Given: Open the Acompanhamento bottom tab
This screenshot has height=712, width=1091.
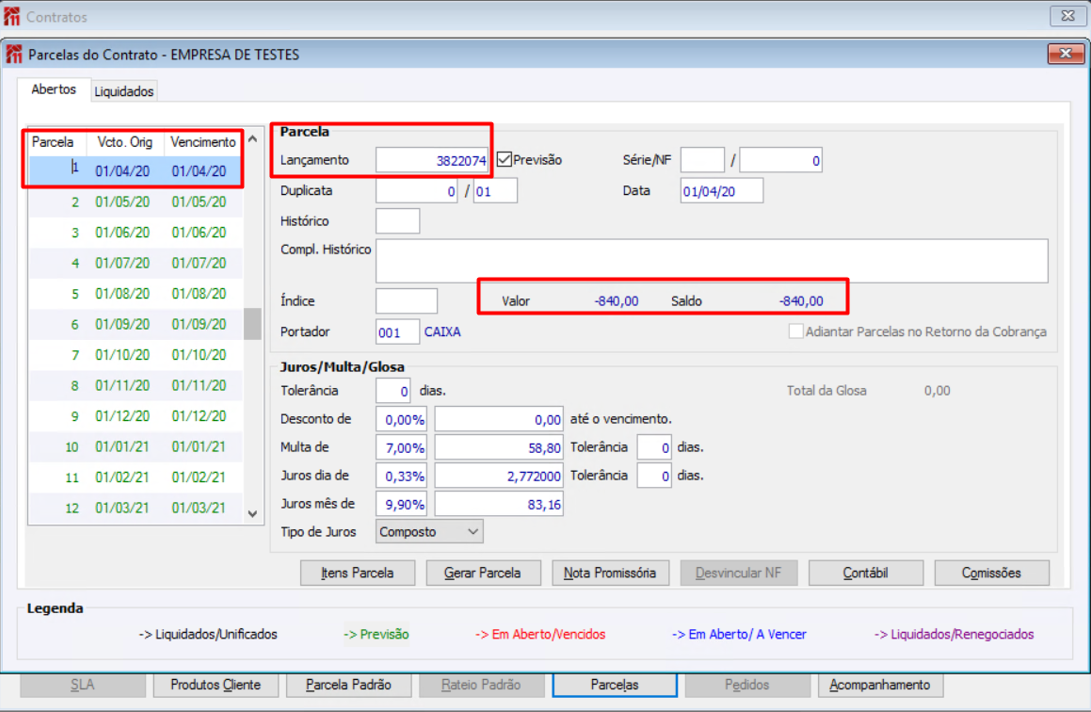Looking at the screenshot, I should point(880,685).
